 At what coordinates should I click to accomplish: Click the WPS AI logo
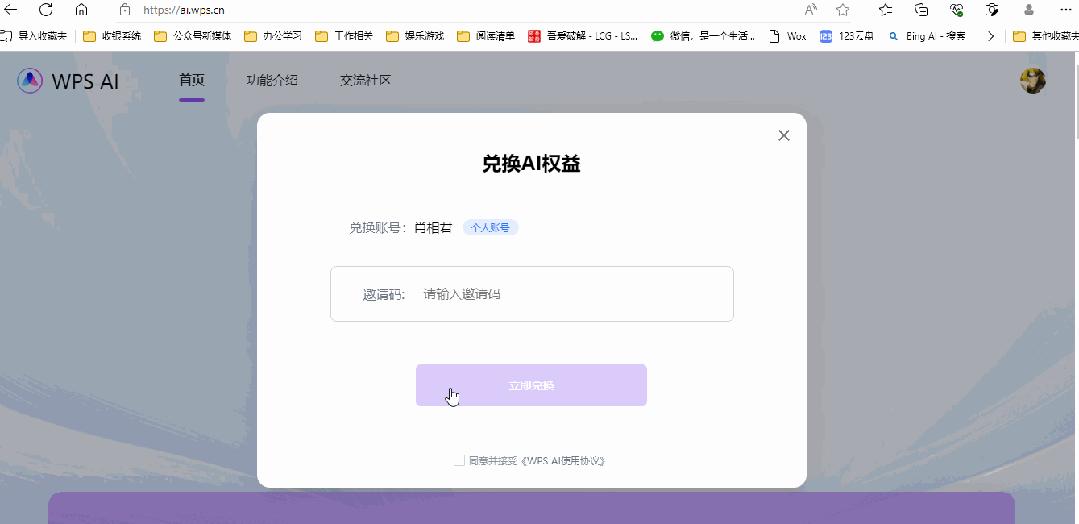(x=68, y=81)
